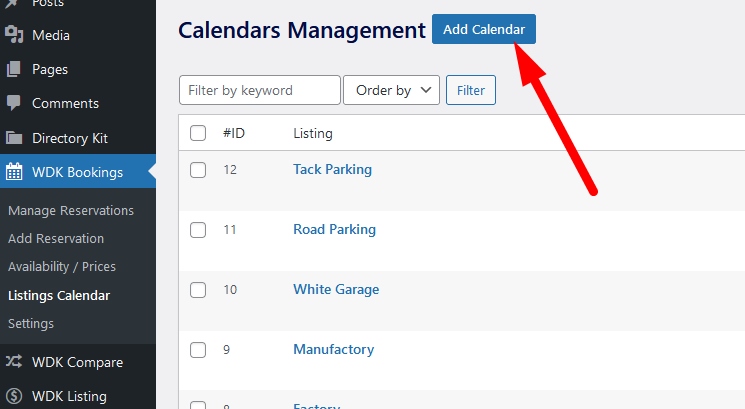Apply filters with the Filter button
The height and width of the screenshot is (409, 745).
(x=471, y=90)
